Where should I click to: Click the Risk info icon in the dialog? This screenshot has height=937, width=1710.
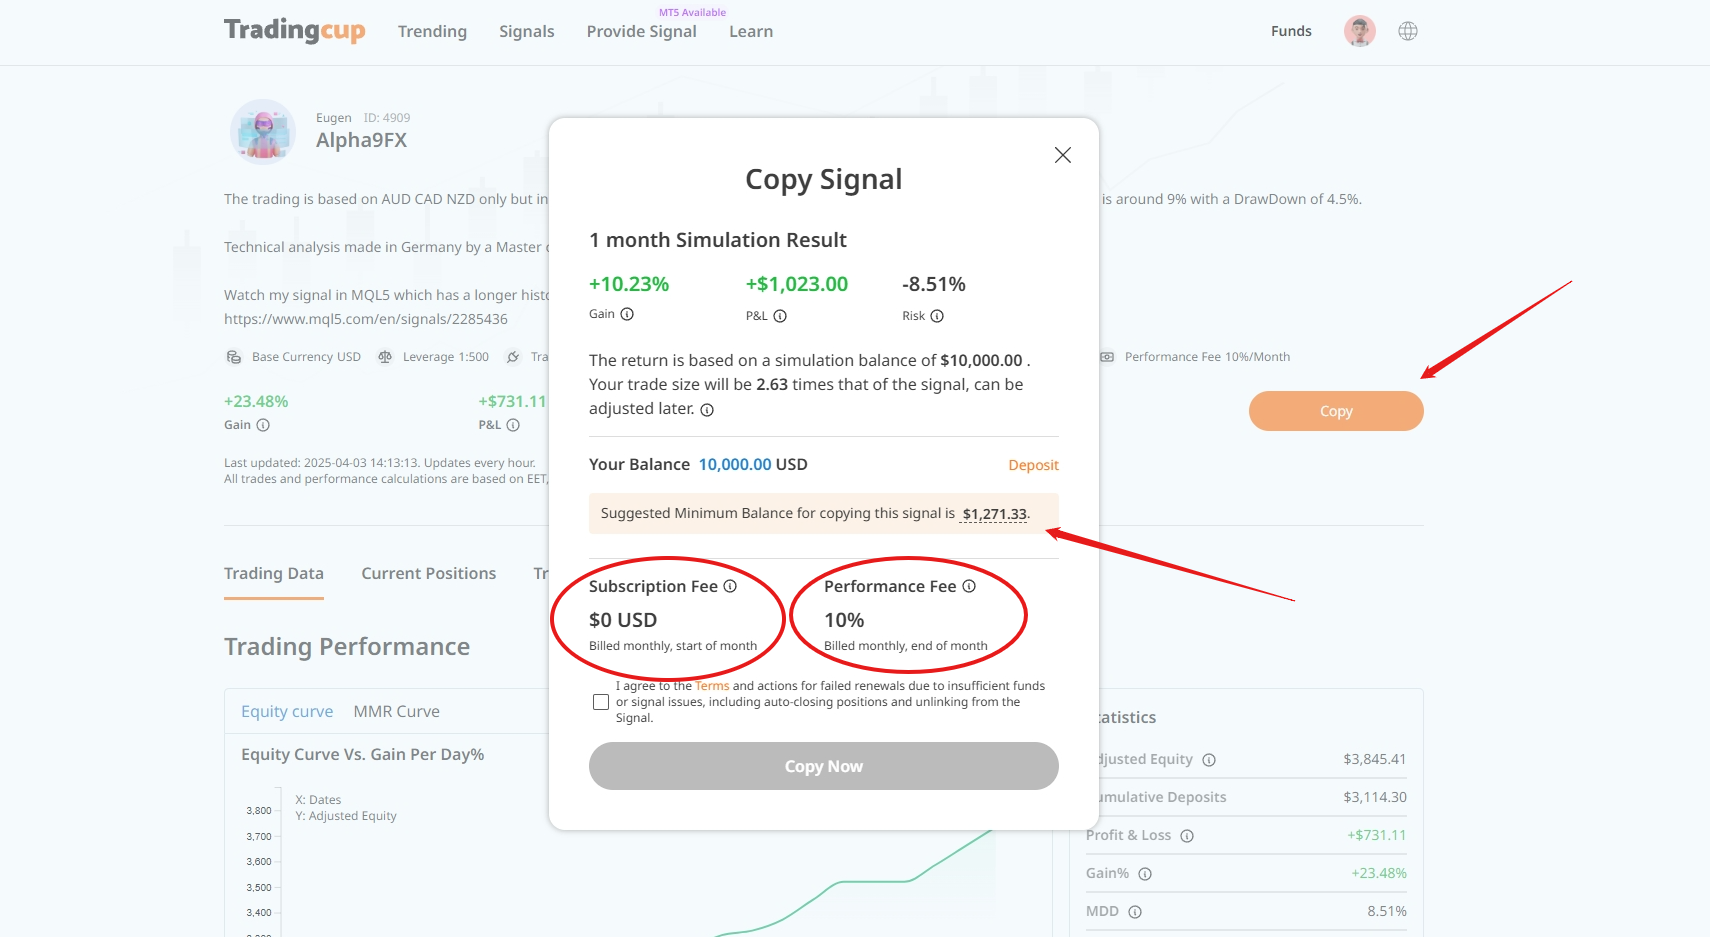tap(937, 316)
